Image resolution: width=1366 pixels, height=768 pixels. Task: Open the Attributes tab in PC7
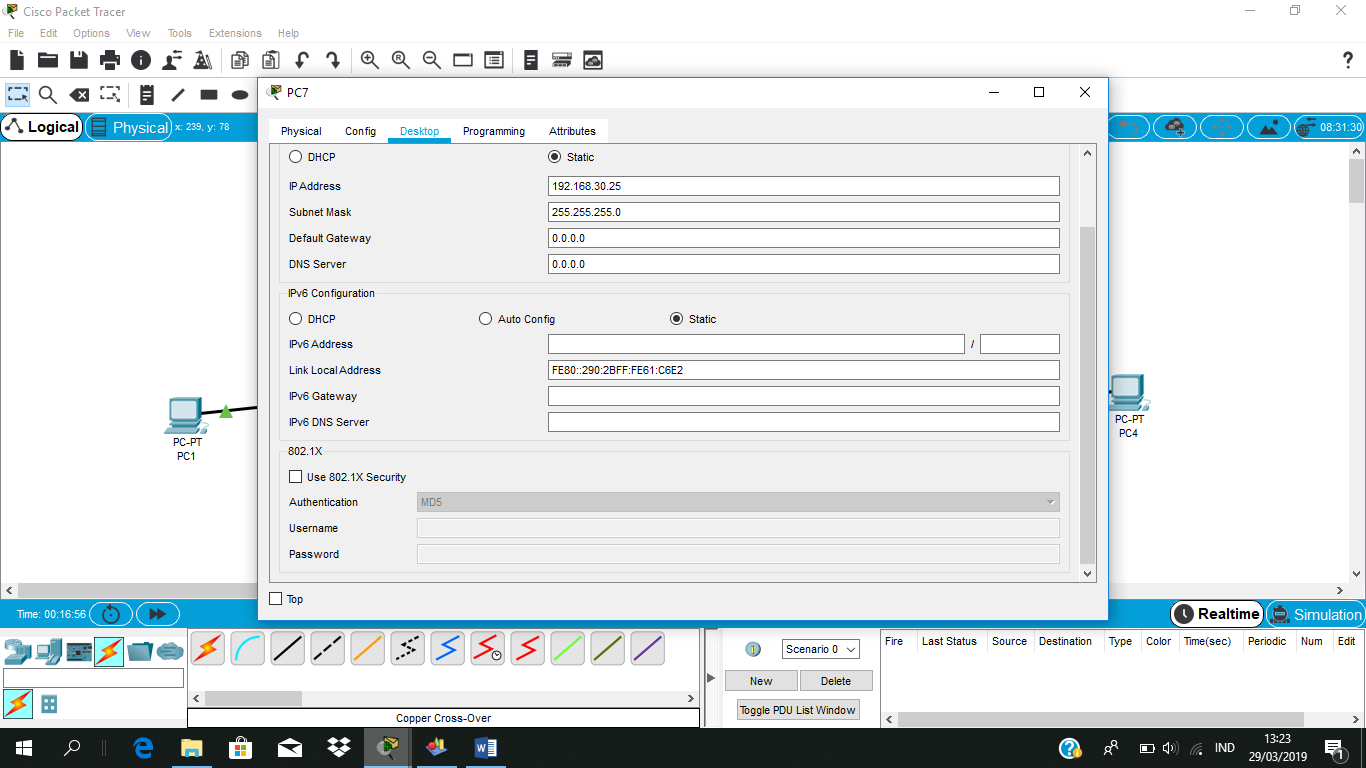(572, 131)
